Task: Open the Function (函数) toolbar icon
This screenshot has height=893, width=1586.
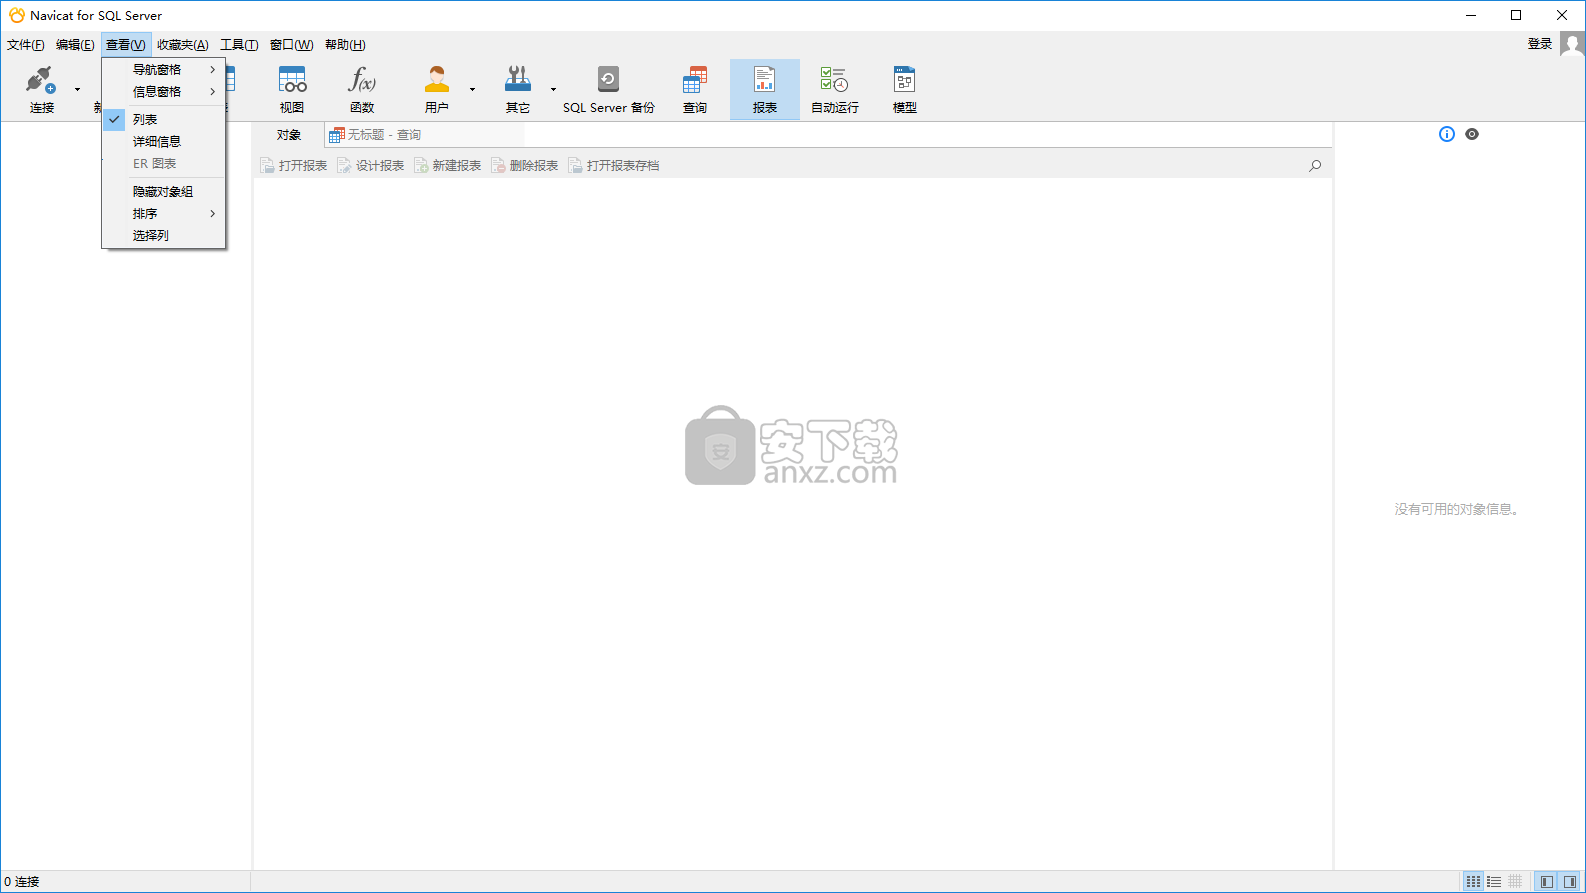Action: coord(362,89)
